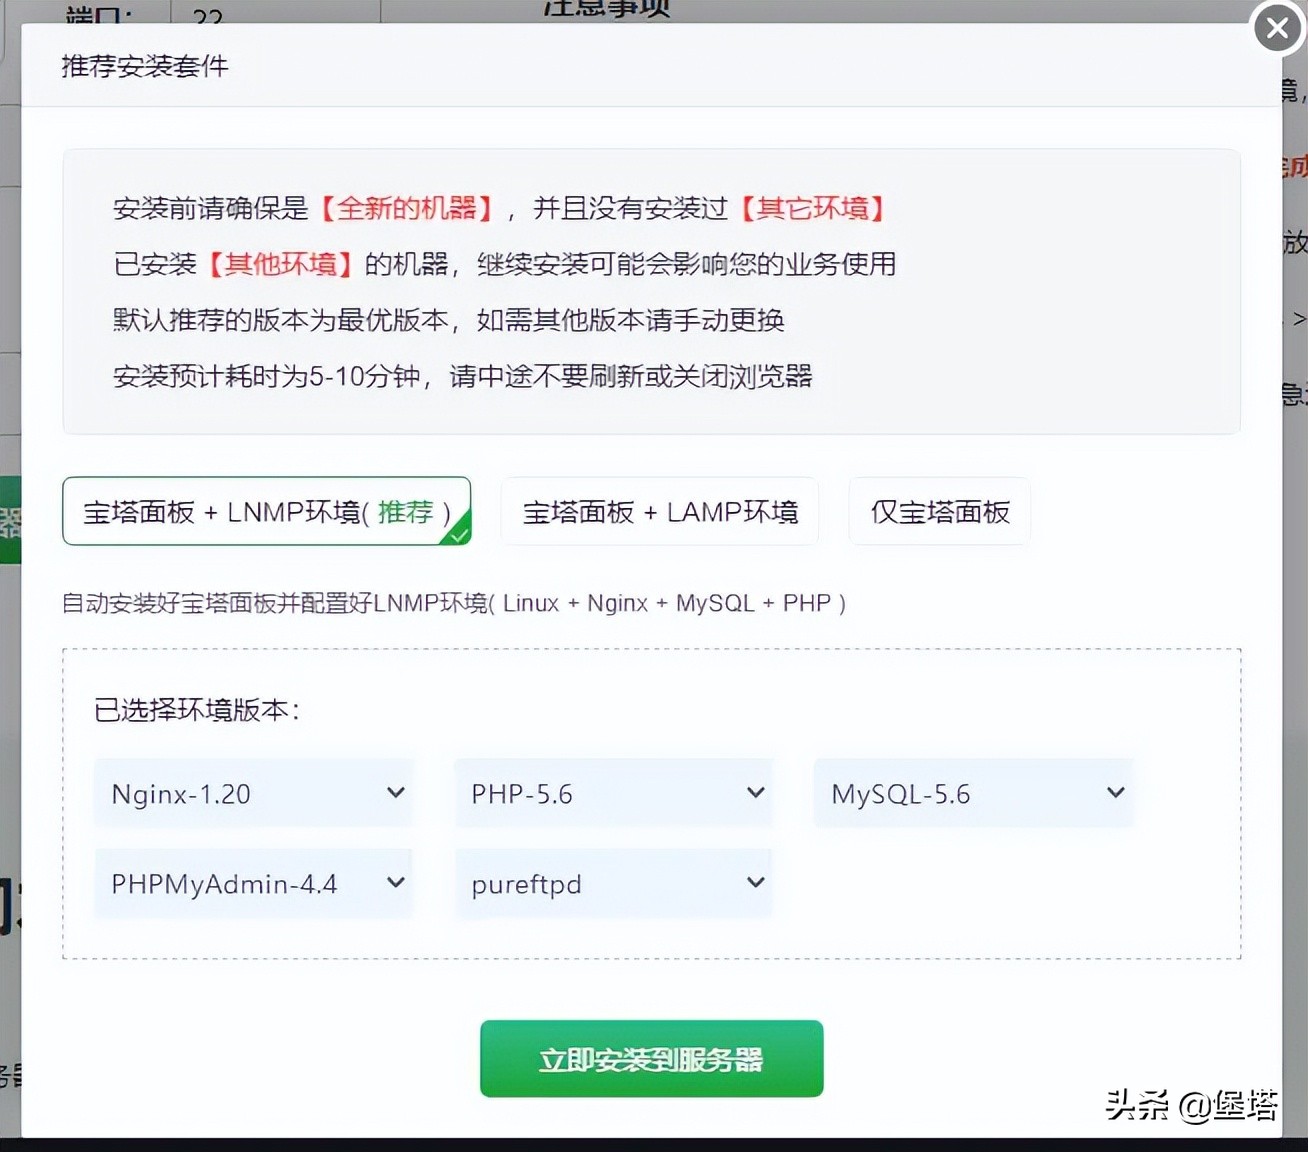Click the 推荐安装套件 dialog title
This screenshot has width=1308, height=1152.
click(143, 66)
